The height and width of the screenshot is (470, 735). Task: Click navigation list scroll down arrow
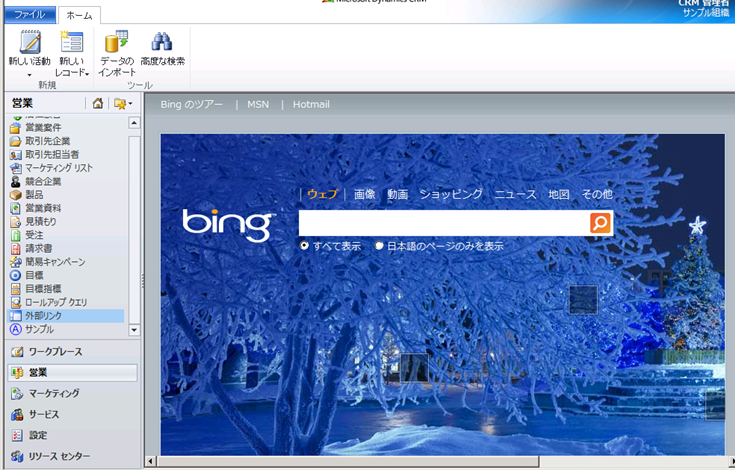click(x=134, y=330)
